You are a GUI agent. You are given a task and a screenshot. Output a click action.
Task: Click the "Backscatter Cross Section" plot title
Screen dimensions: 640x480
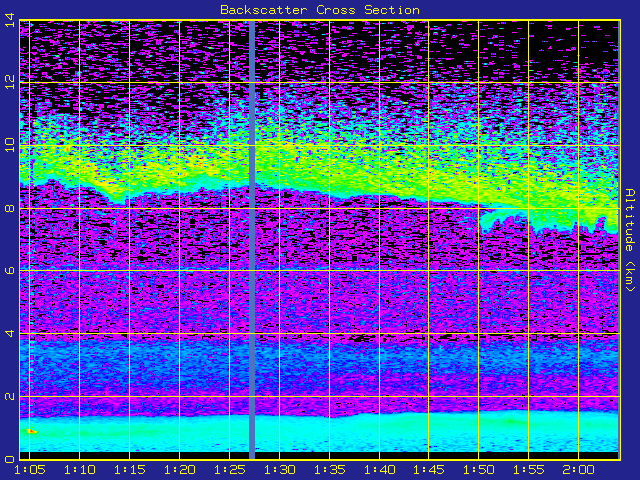(x=320, y=10)
